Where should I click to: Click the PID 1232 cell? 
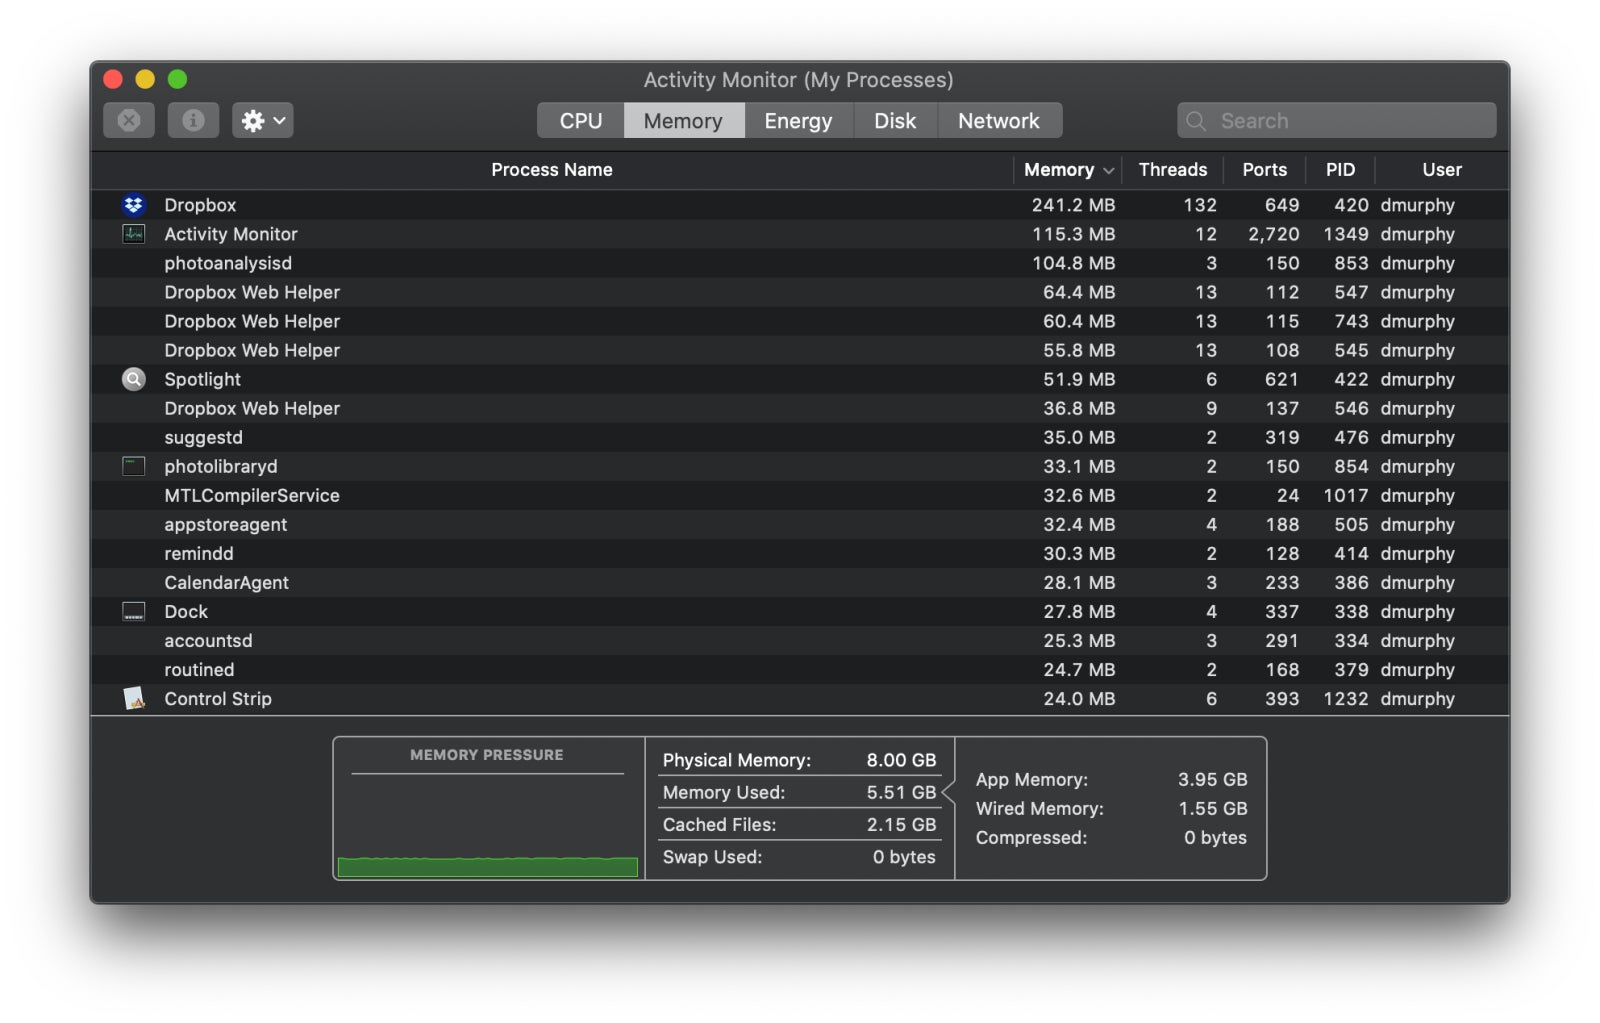[x=1346, y=698]
